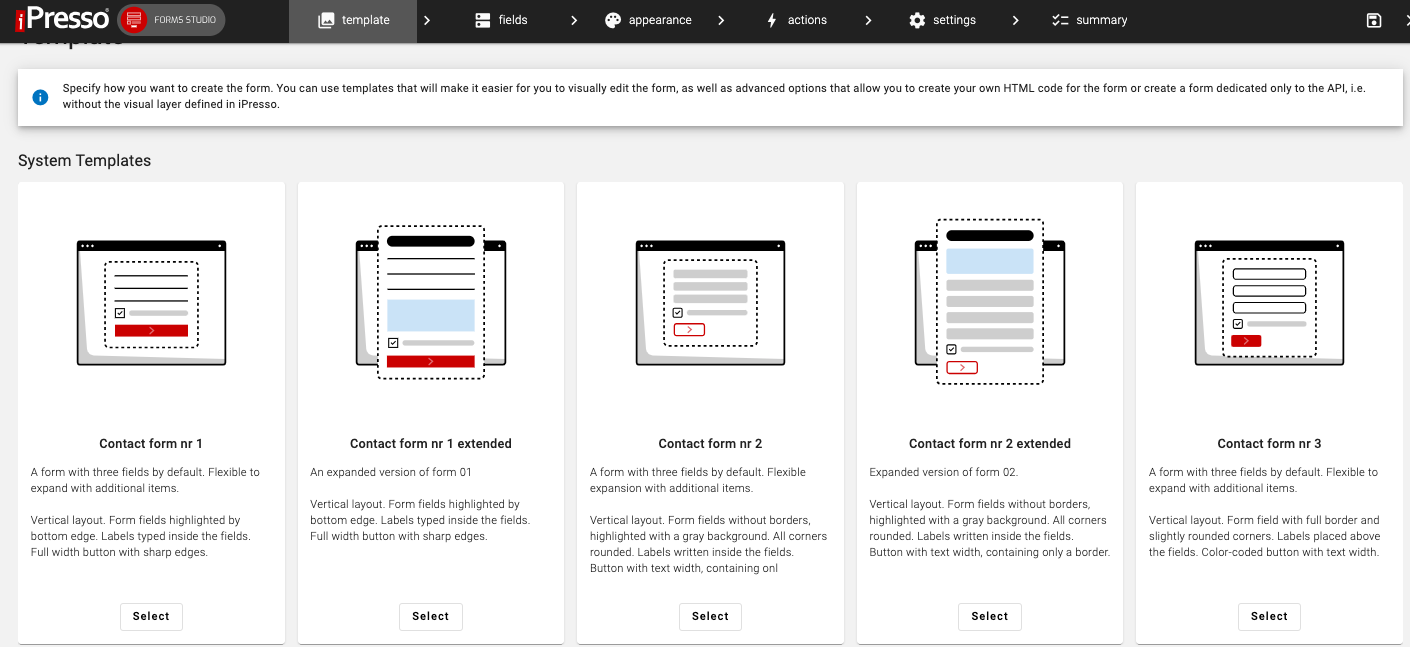The image size is (1410, 647).
Task: Click the actions lightning bolt icon
Action: 772,19
